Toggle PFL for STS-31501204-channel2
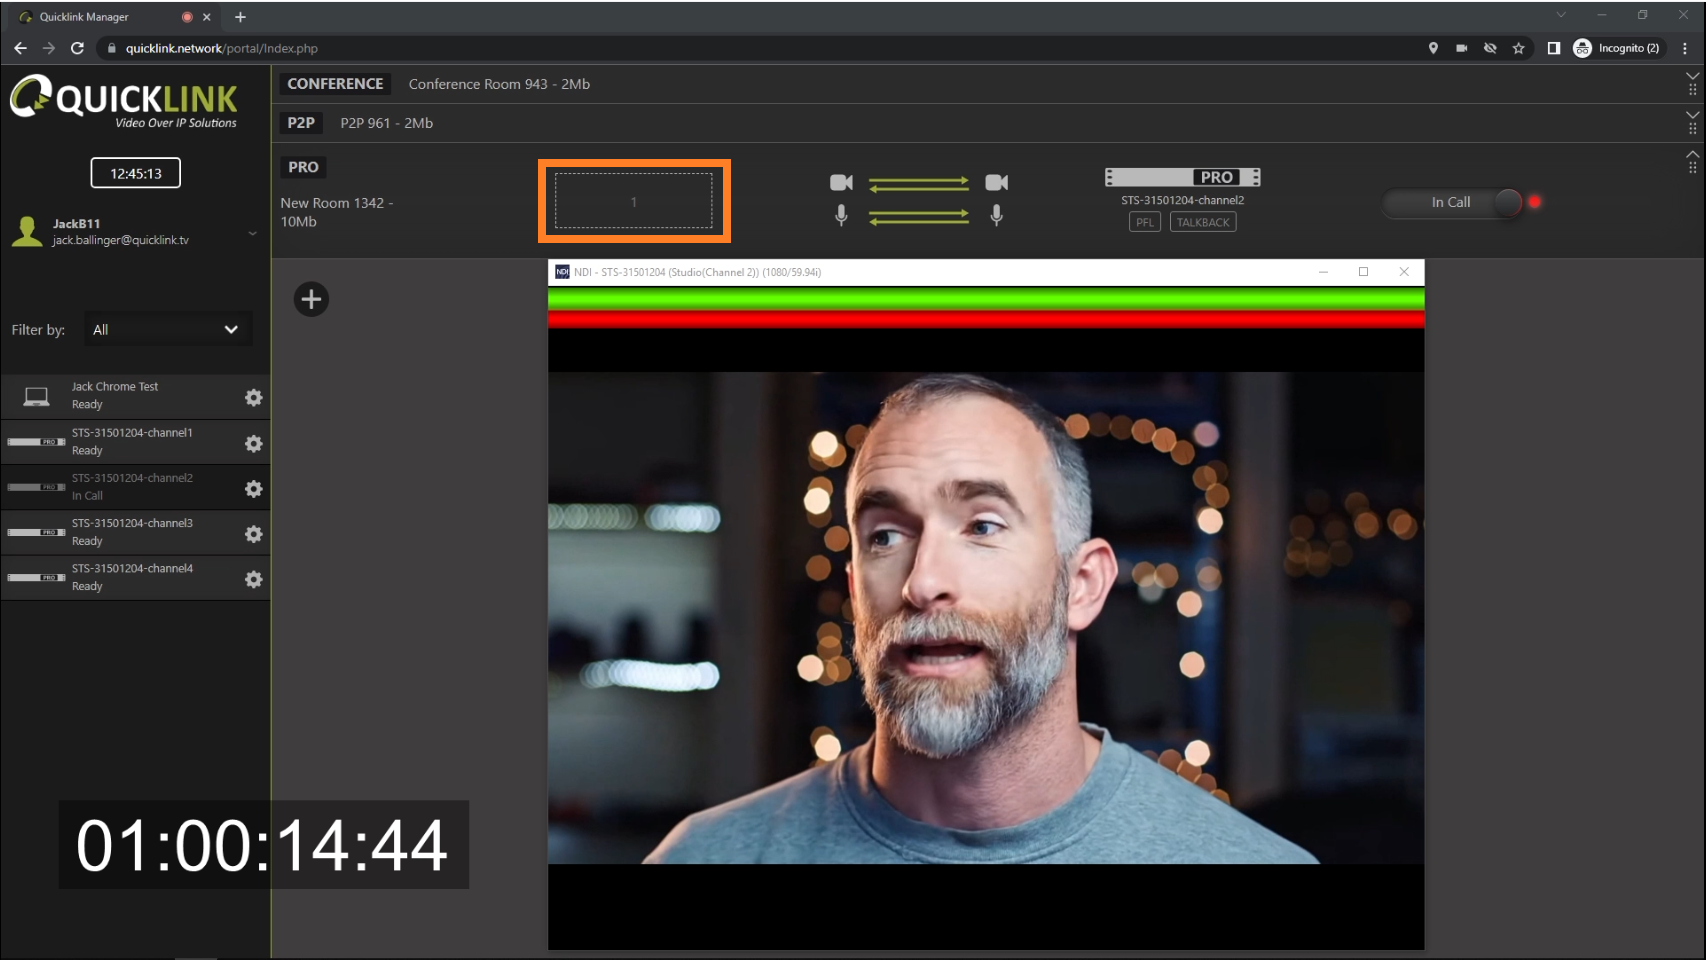 tap(1144, 222)
